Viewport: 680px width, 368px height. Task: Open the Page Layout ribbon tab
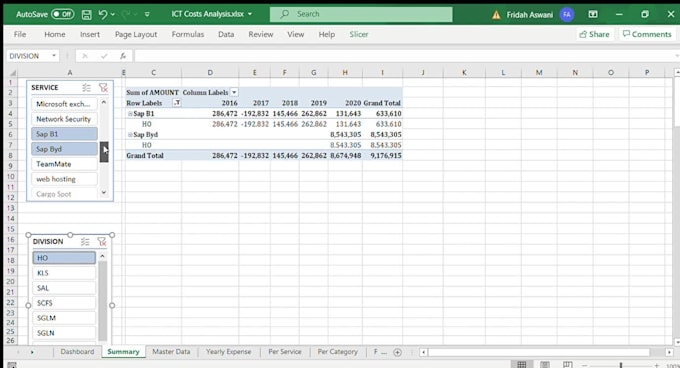(136, 34)
